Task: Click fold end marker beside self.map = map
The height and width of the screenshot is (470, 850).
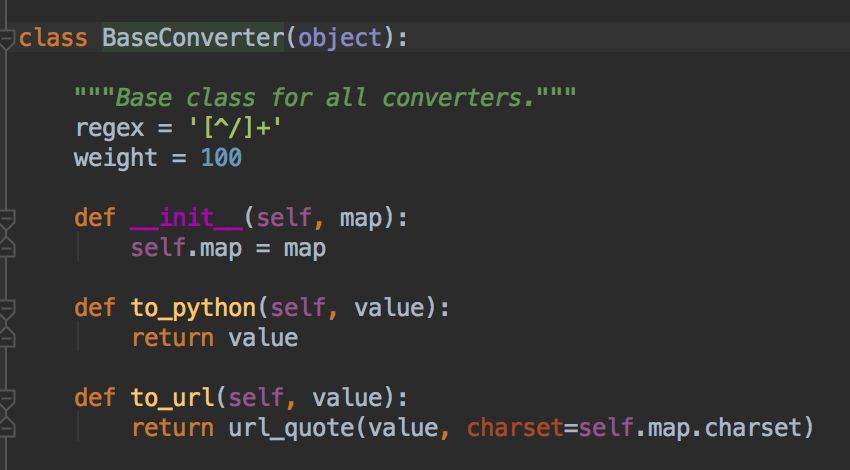Action: pos(7,248)
